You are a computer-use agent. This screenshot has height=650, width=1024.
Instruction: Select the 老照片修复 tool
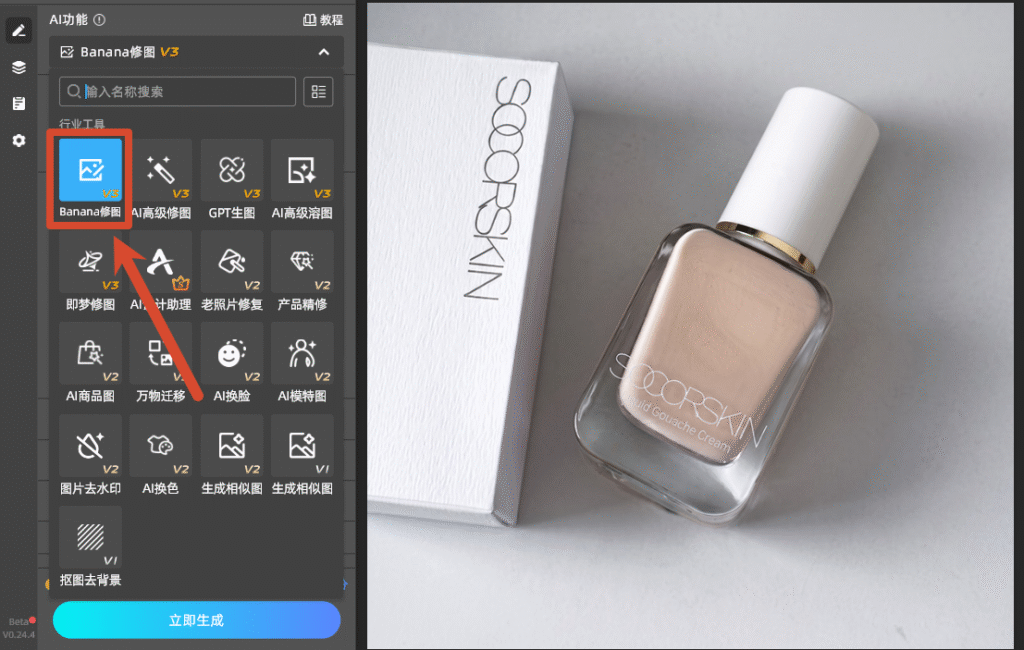(x=232, y=270)
